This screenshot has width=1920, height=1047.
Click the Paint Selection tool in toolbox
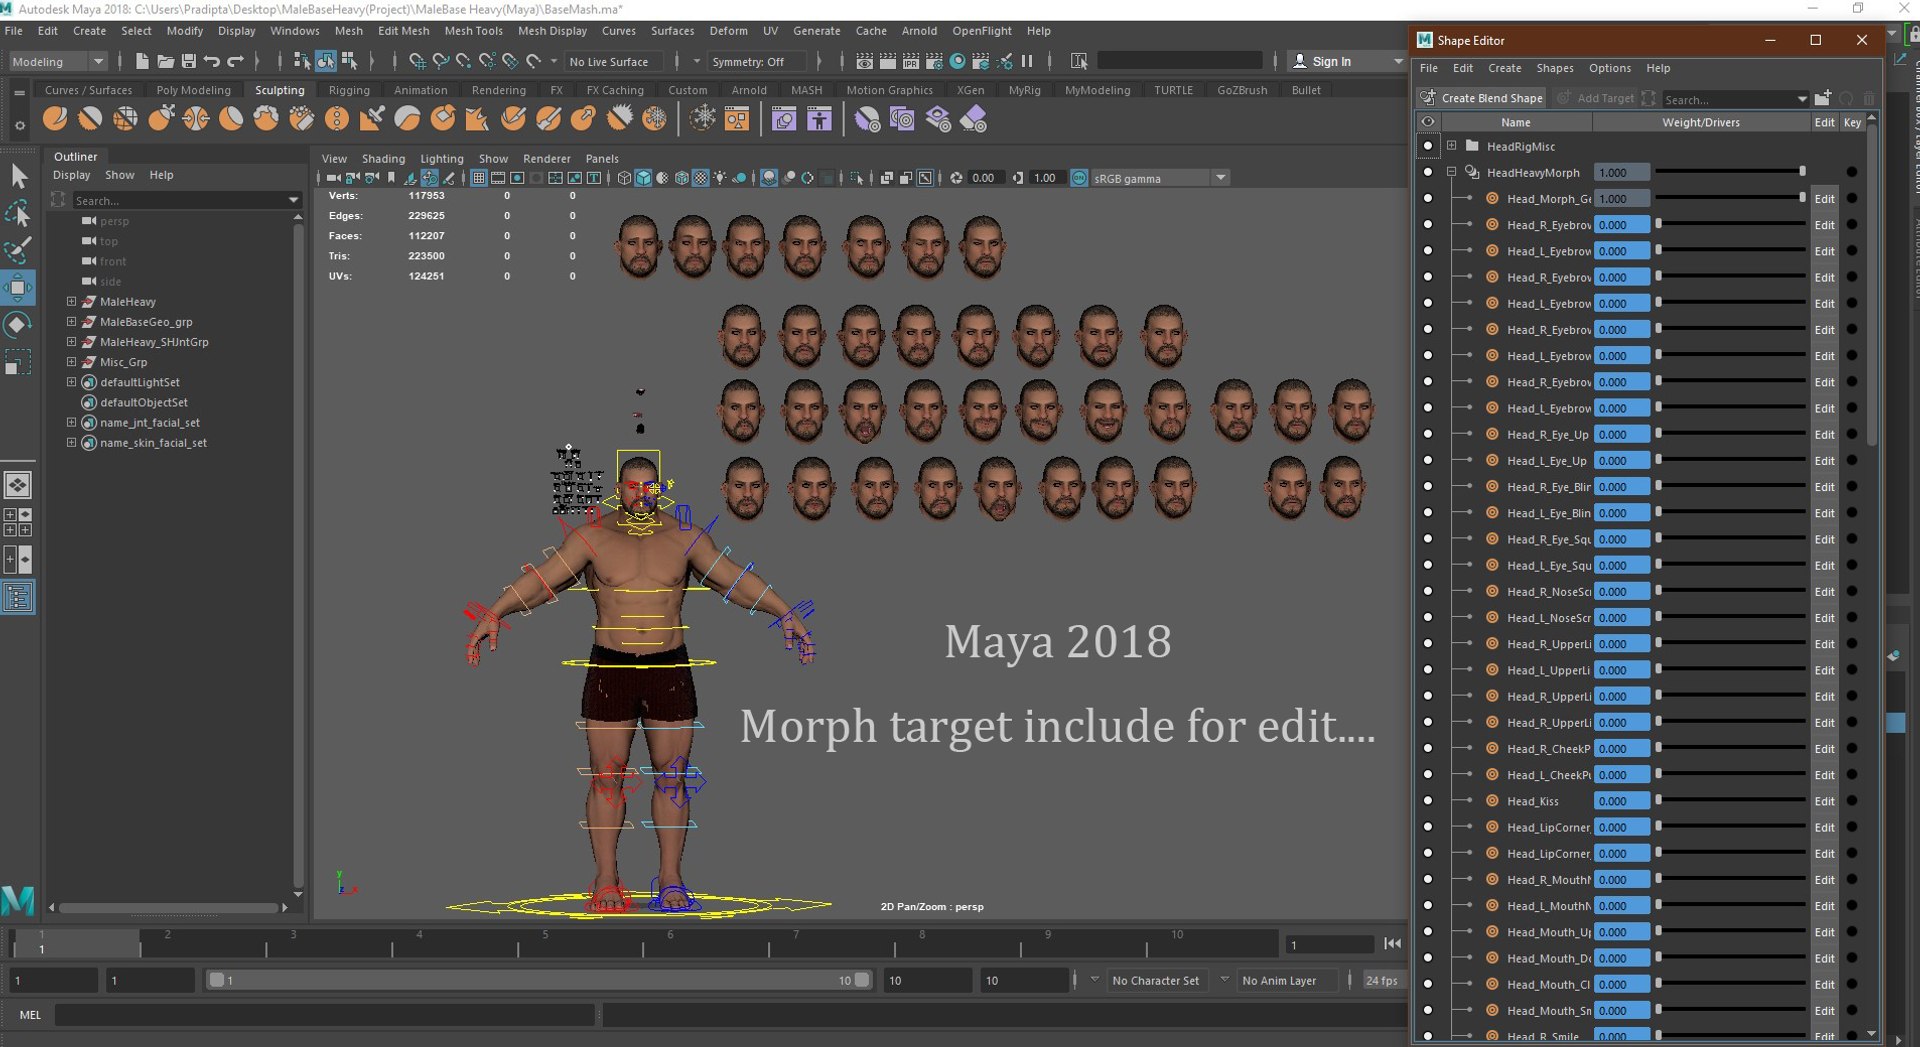18,250
